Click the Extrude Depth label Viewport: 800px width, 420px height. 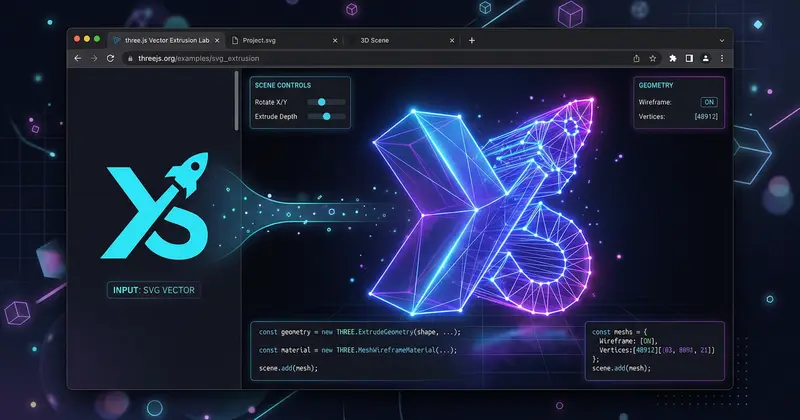(x=276, y=116)
